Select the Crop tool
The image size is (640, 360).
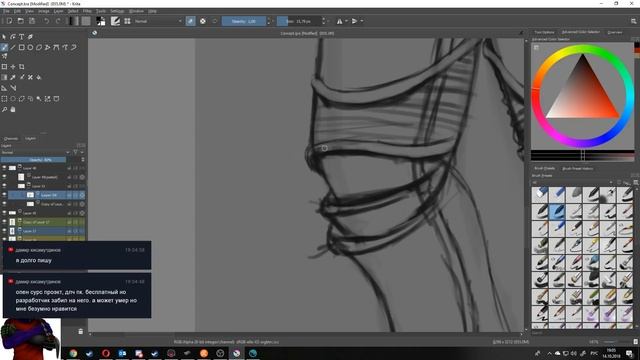coord(22,67)
